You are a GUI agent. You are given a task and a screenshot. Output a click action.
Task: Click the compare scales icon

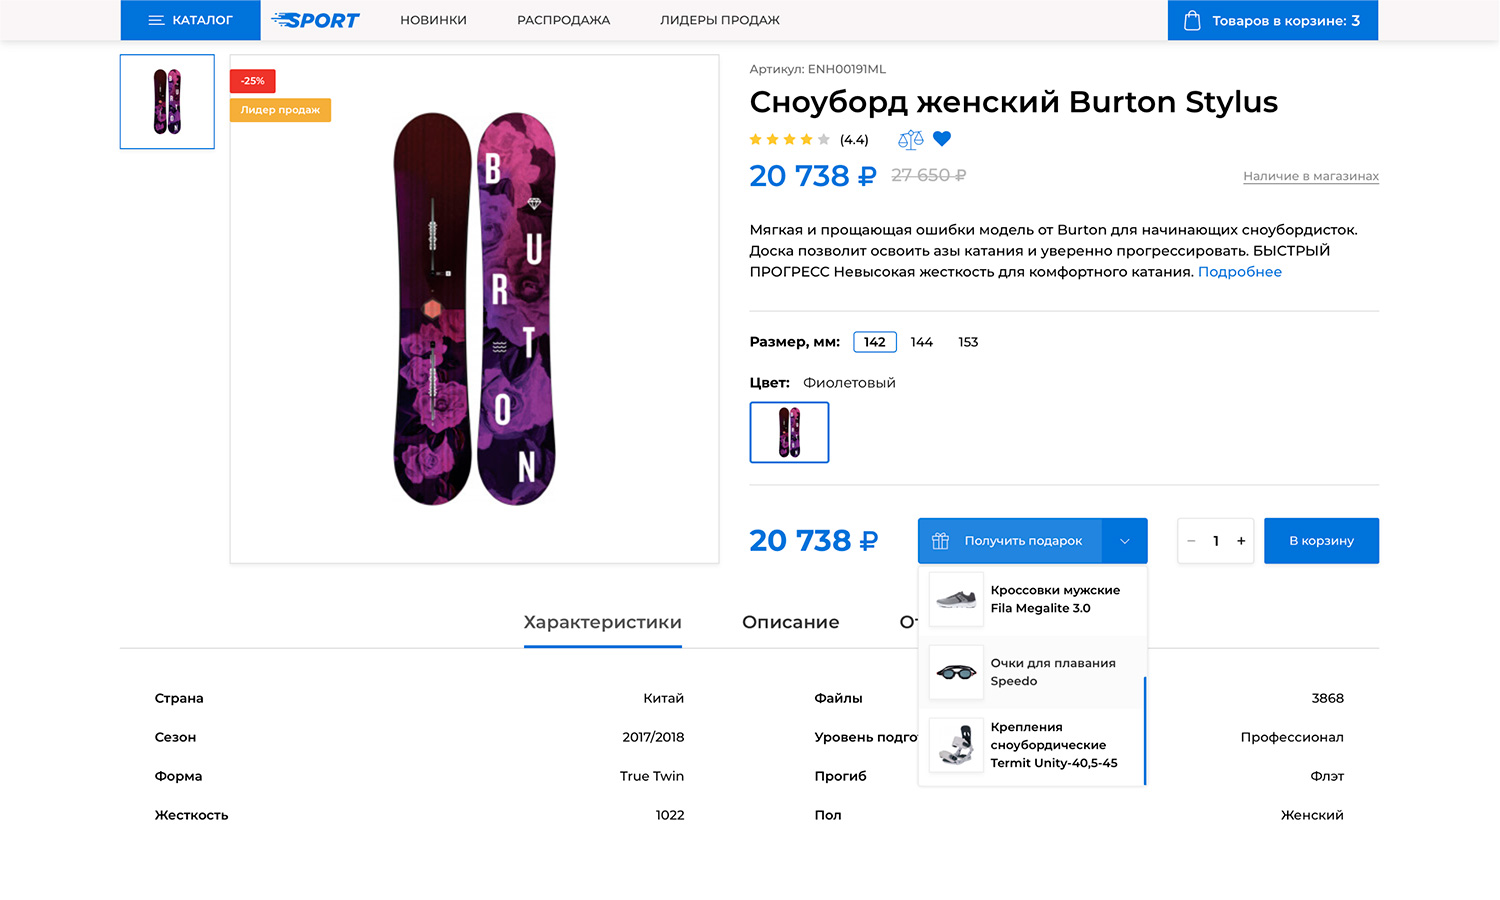(x=910, y=140)
